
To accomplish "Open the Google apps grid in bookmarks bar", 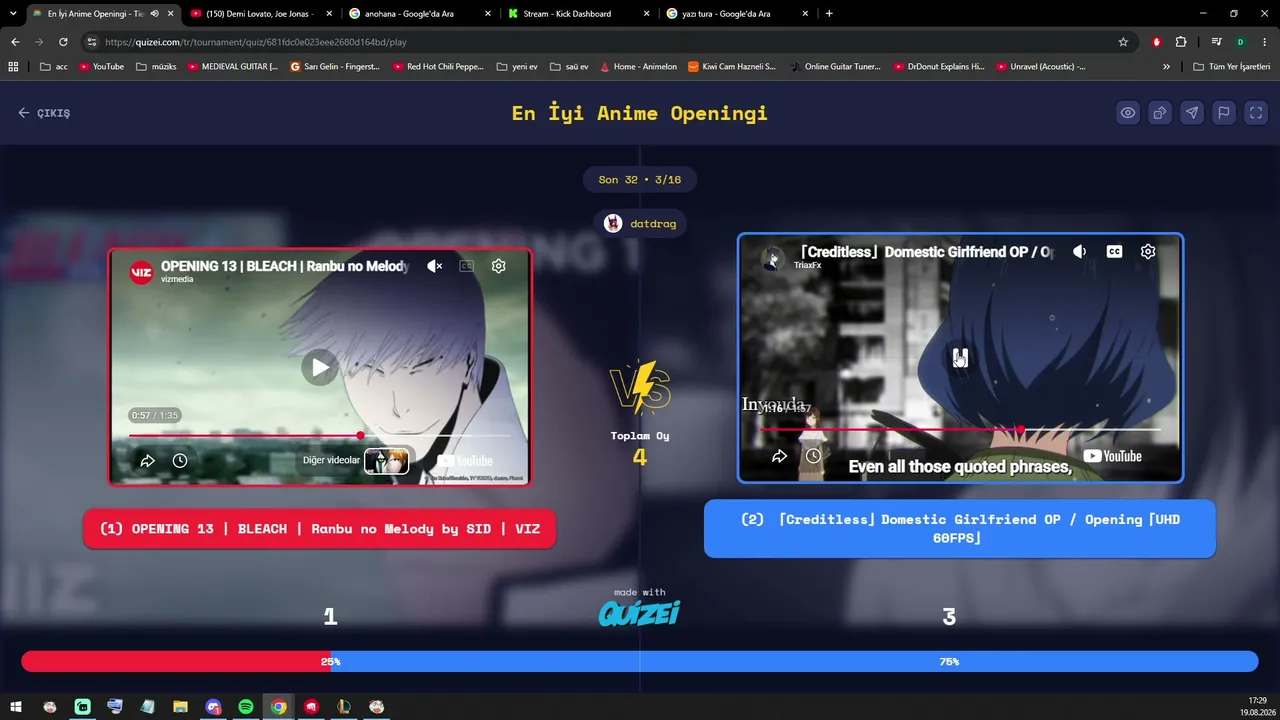I will click(x=13, y=67).
